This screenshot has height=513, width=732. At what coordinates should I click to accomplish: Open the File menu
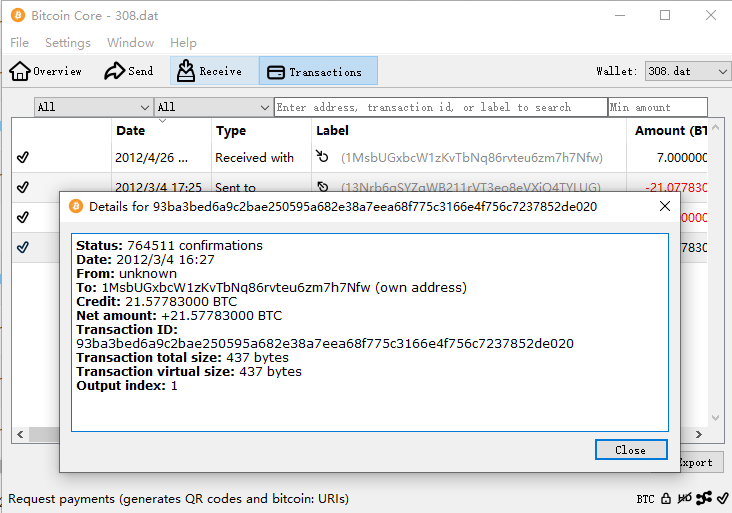click(x=19, y=43)
